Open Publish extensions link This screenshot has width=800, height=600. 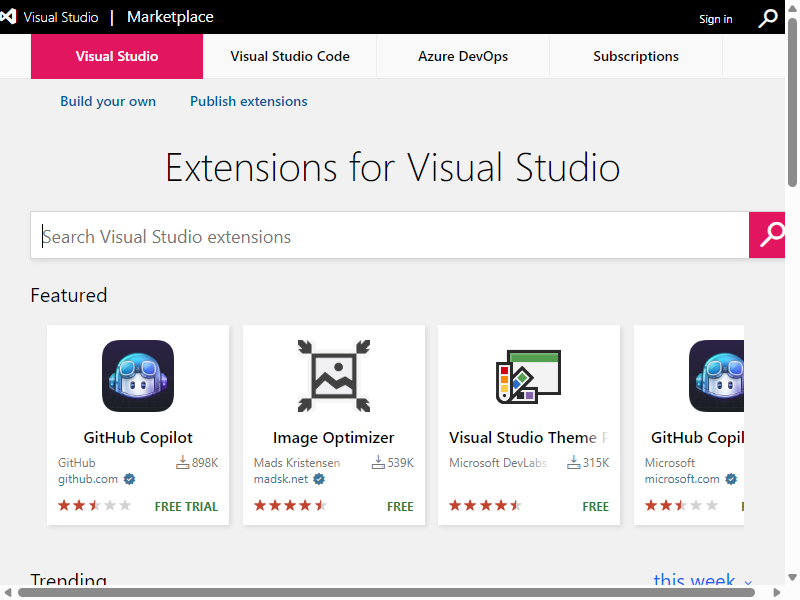(248, 102)
